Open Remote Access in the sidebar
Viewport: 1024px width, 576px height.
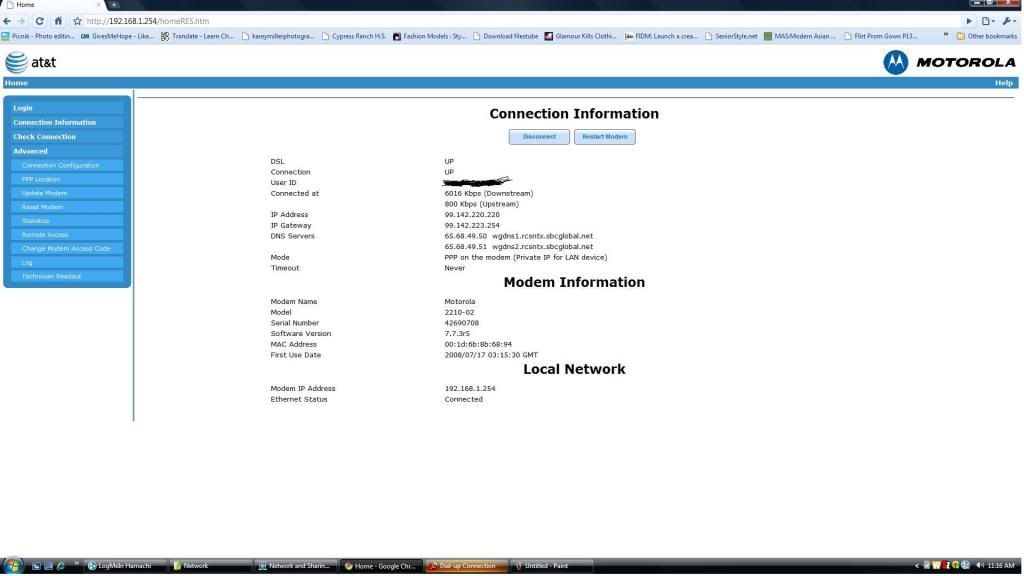[x=67, y=234]
